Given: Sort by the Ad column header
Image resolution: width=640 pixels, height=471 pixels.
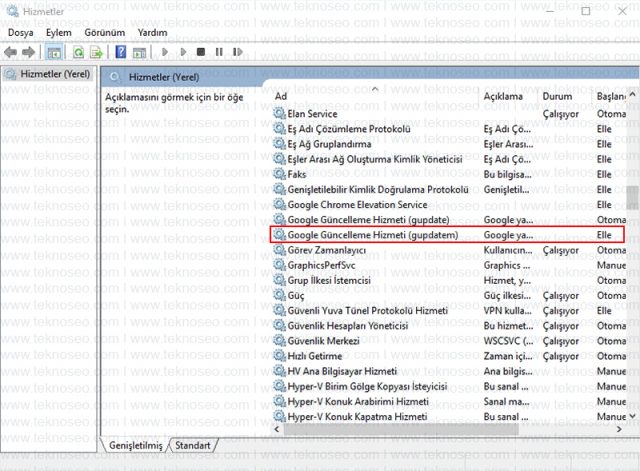Looking at the screenshot, I should (x=281, y=96).
